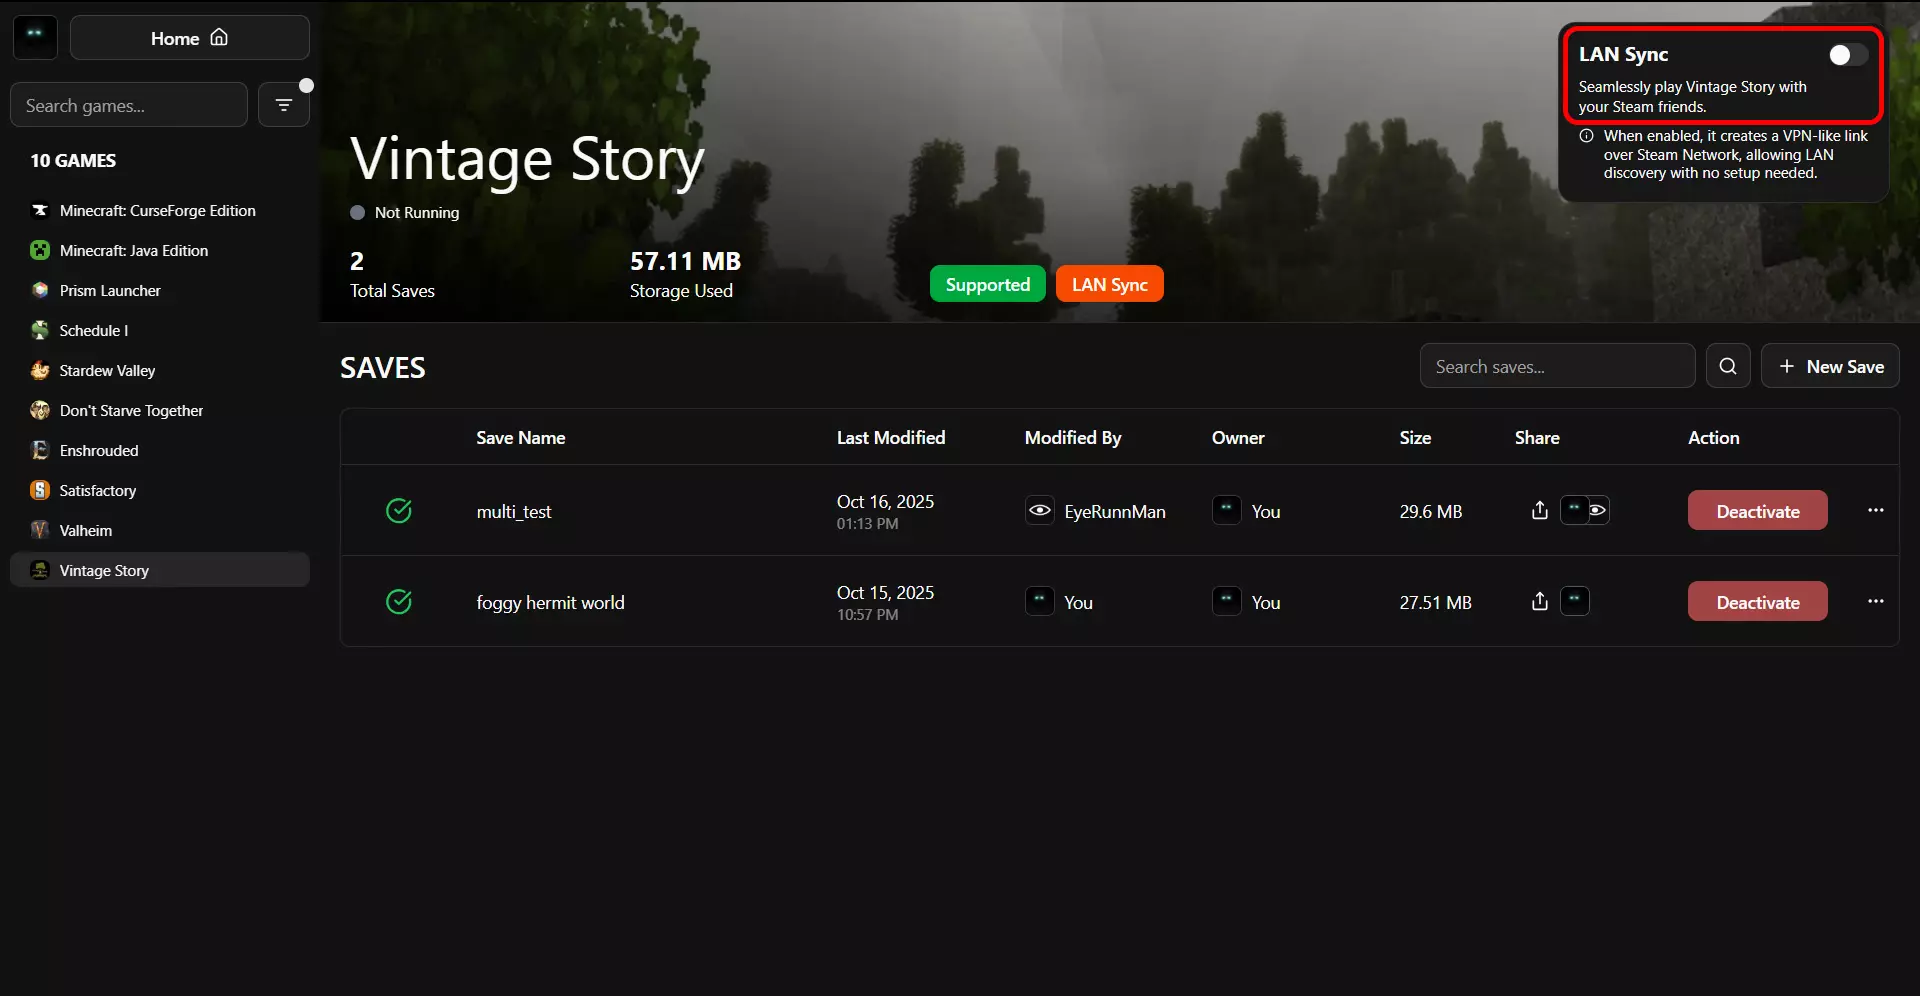Select Minecraft: CurseForge Edition in game list
This screenshot has height=996, width=1920.
(x=160, y=210)
